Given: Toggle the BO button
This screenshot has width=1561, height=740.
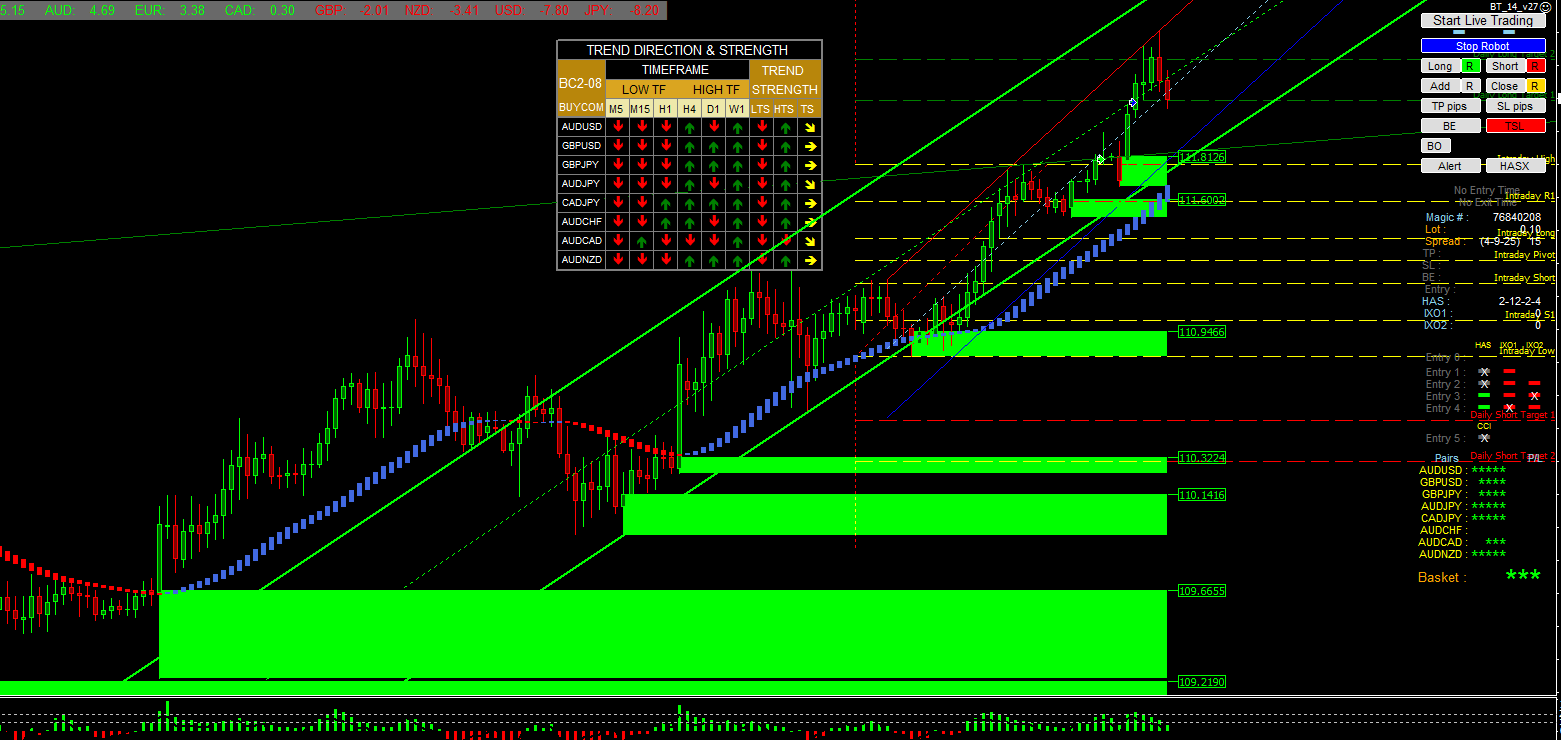Looking at the screenshot, I should [1436, 146].
